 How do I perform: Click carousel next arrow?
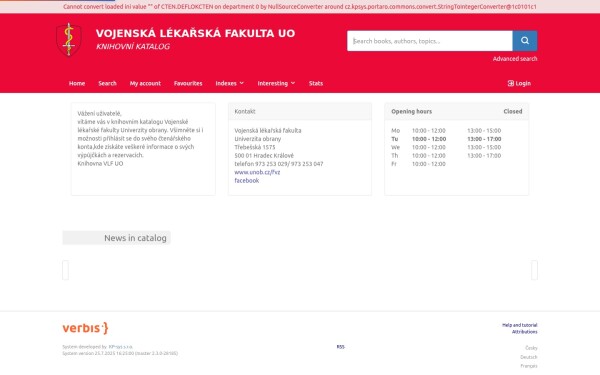(534, 270)
